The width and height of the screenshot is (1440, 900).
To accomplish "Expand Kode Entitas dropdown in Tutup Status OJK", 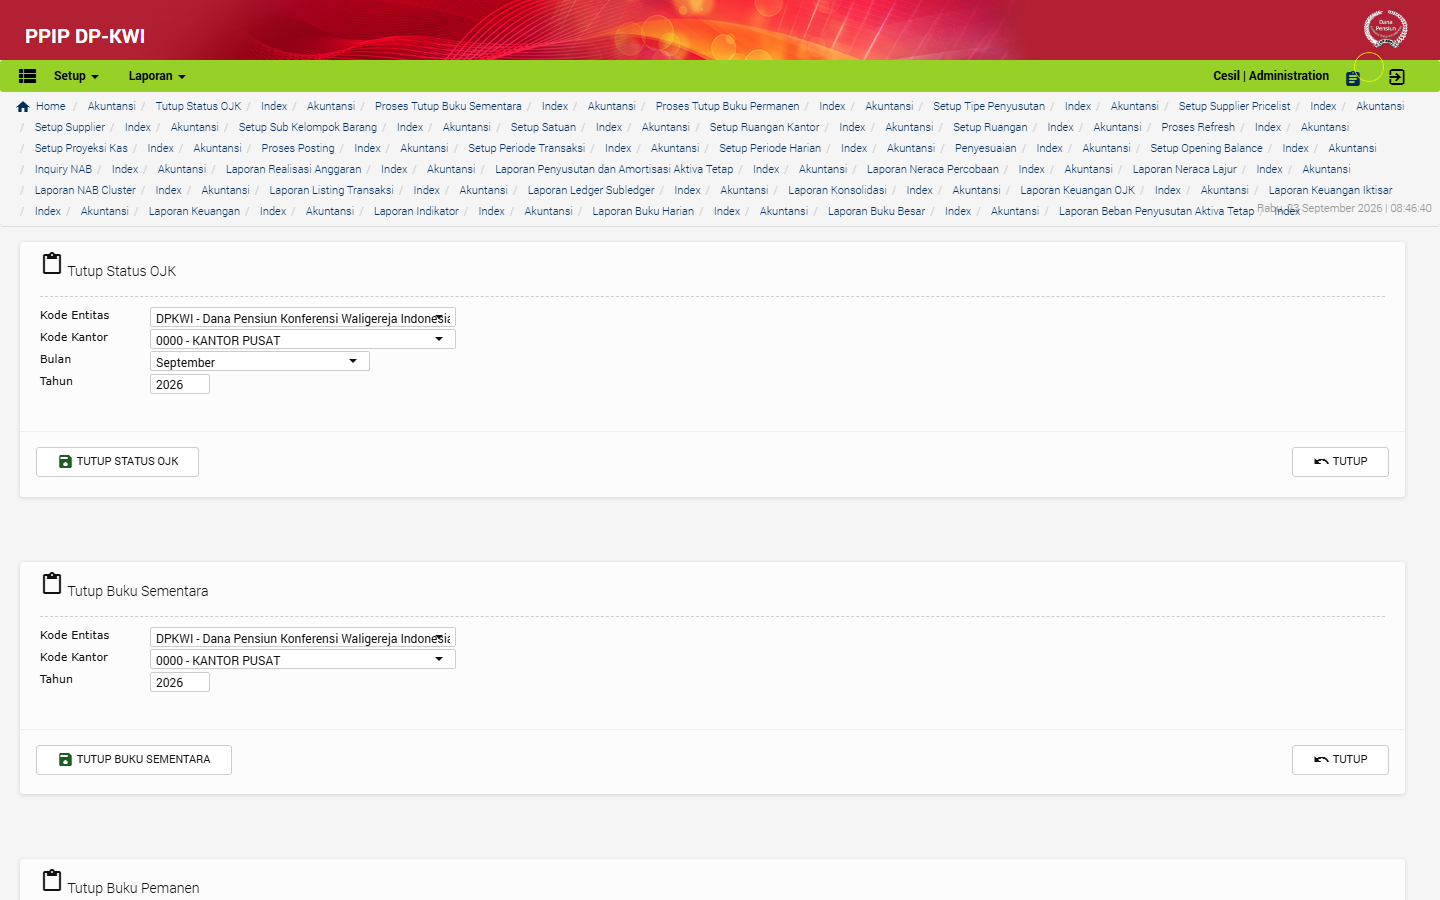I will (x=303, y=318).
